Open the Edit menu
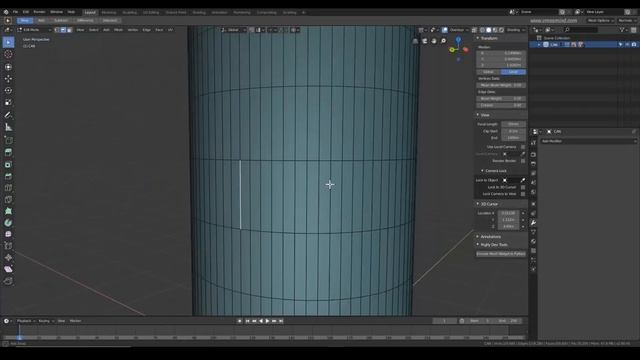 (26, 12)
